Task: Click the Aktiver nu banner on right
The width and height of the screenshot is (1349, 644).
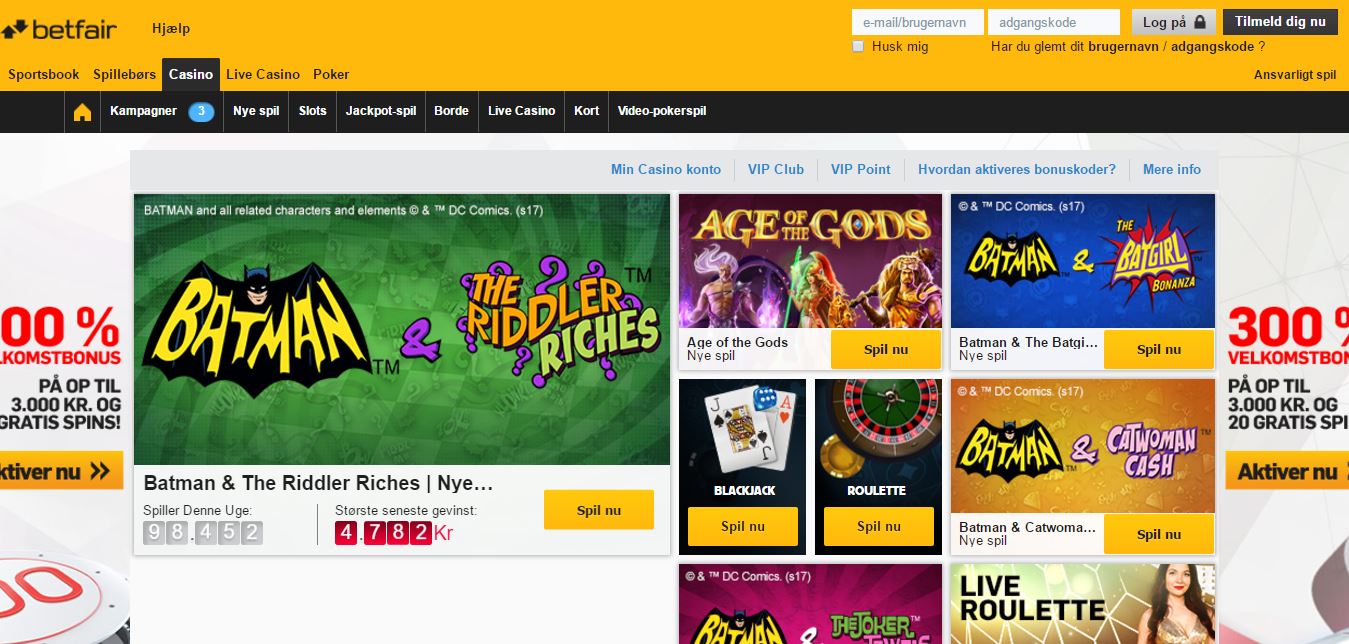Action: (1287, 471)
